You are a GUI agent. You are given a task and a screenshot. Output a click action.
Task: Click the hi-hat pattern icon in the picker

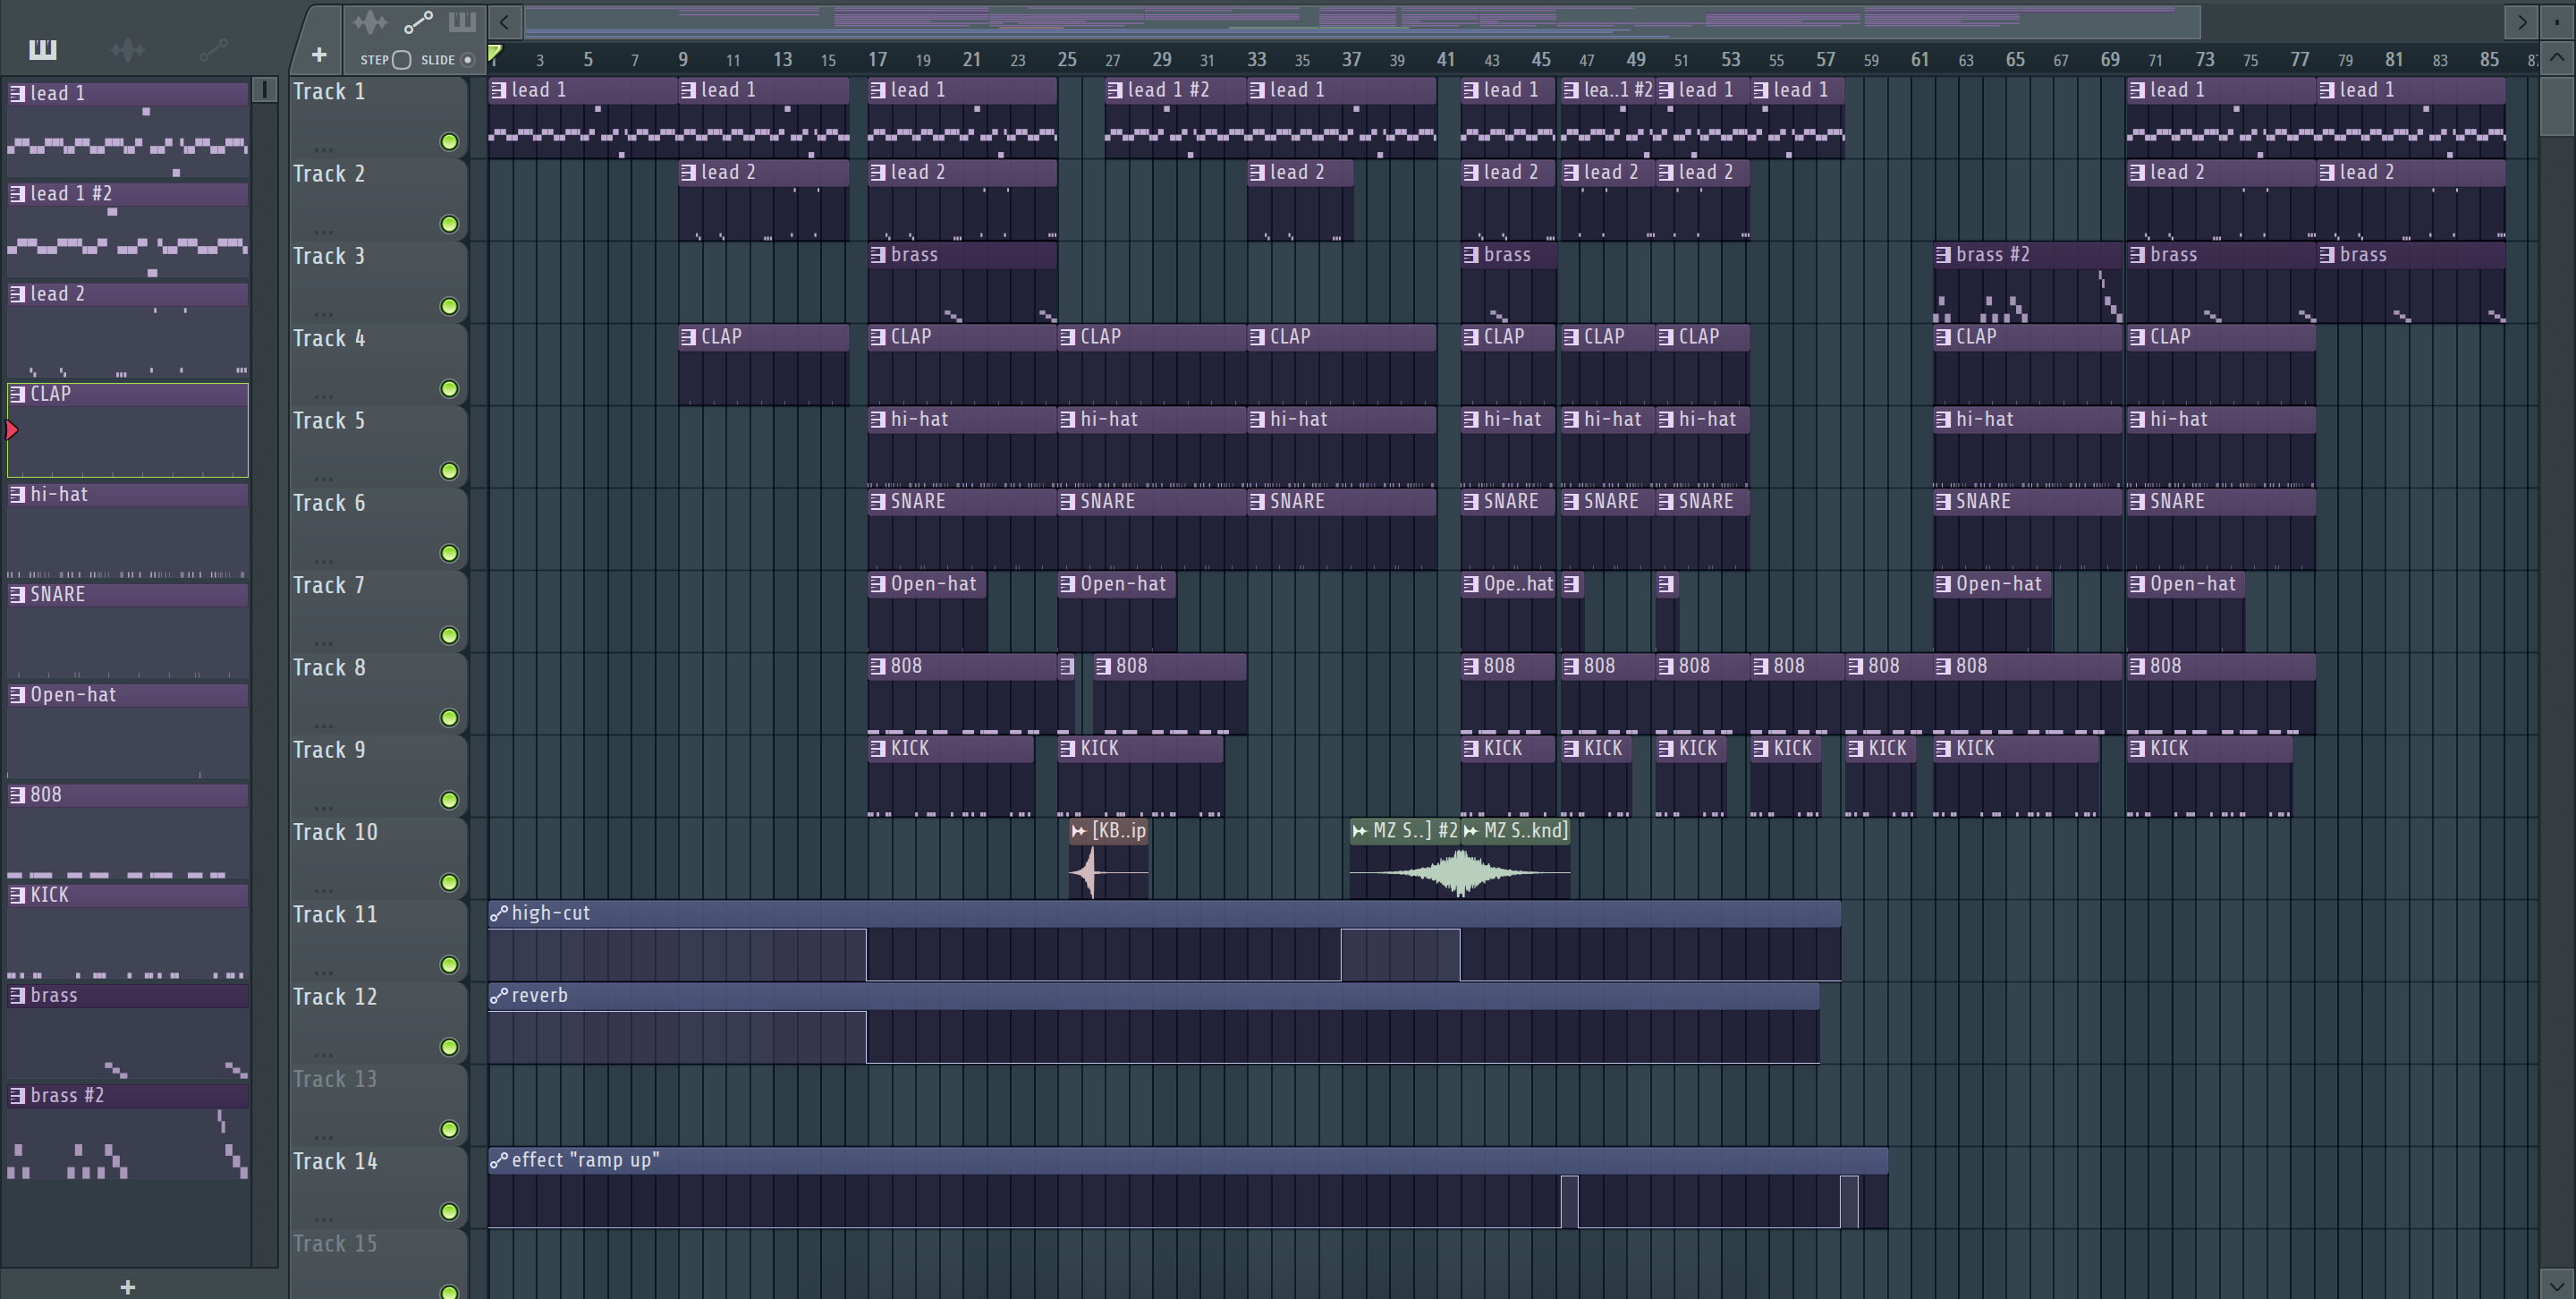coord(18,494)
